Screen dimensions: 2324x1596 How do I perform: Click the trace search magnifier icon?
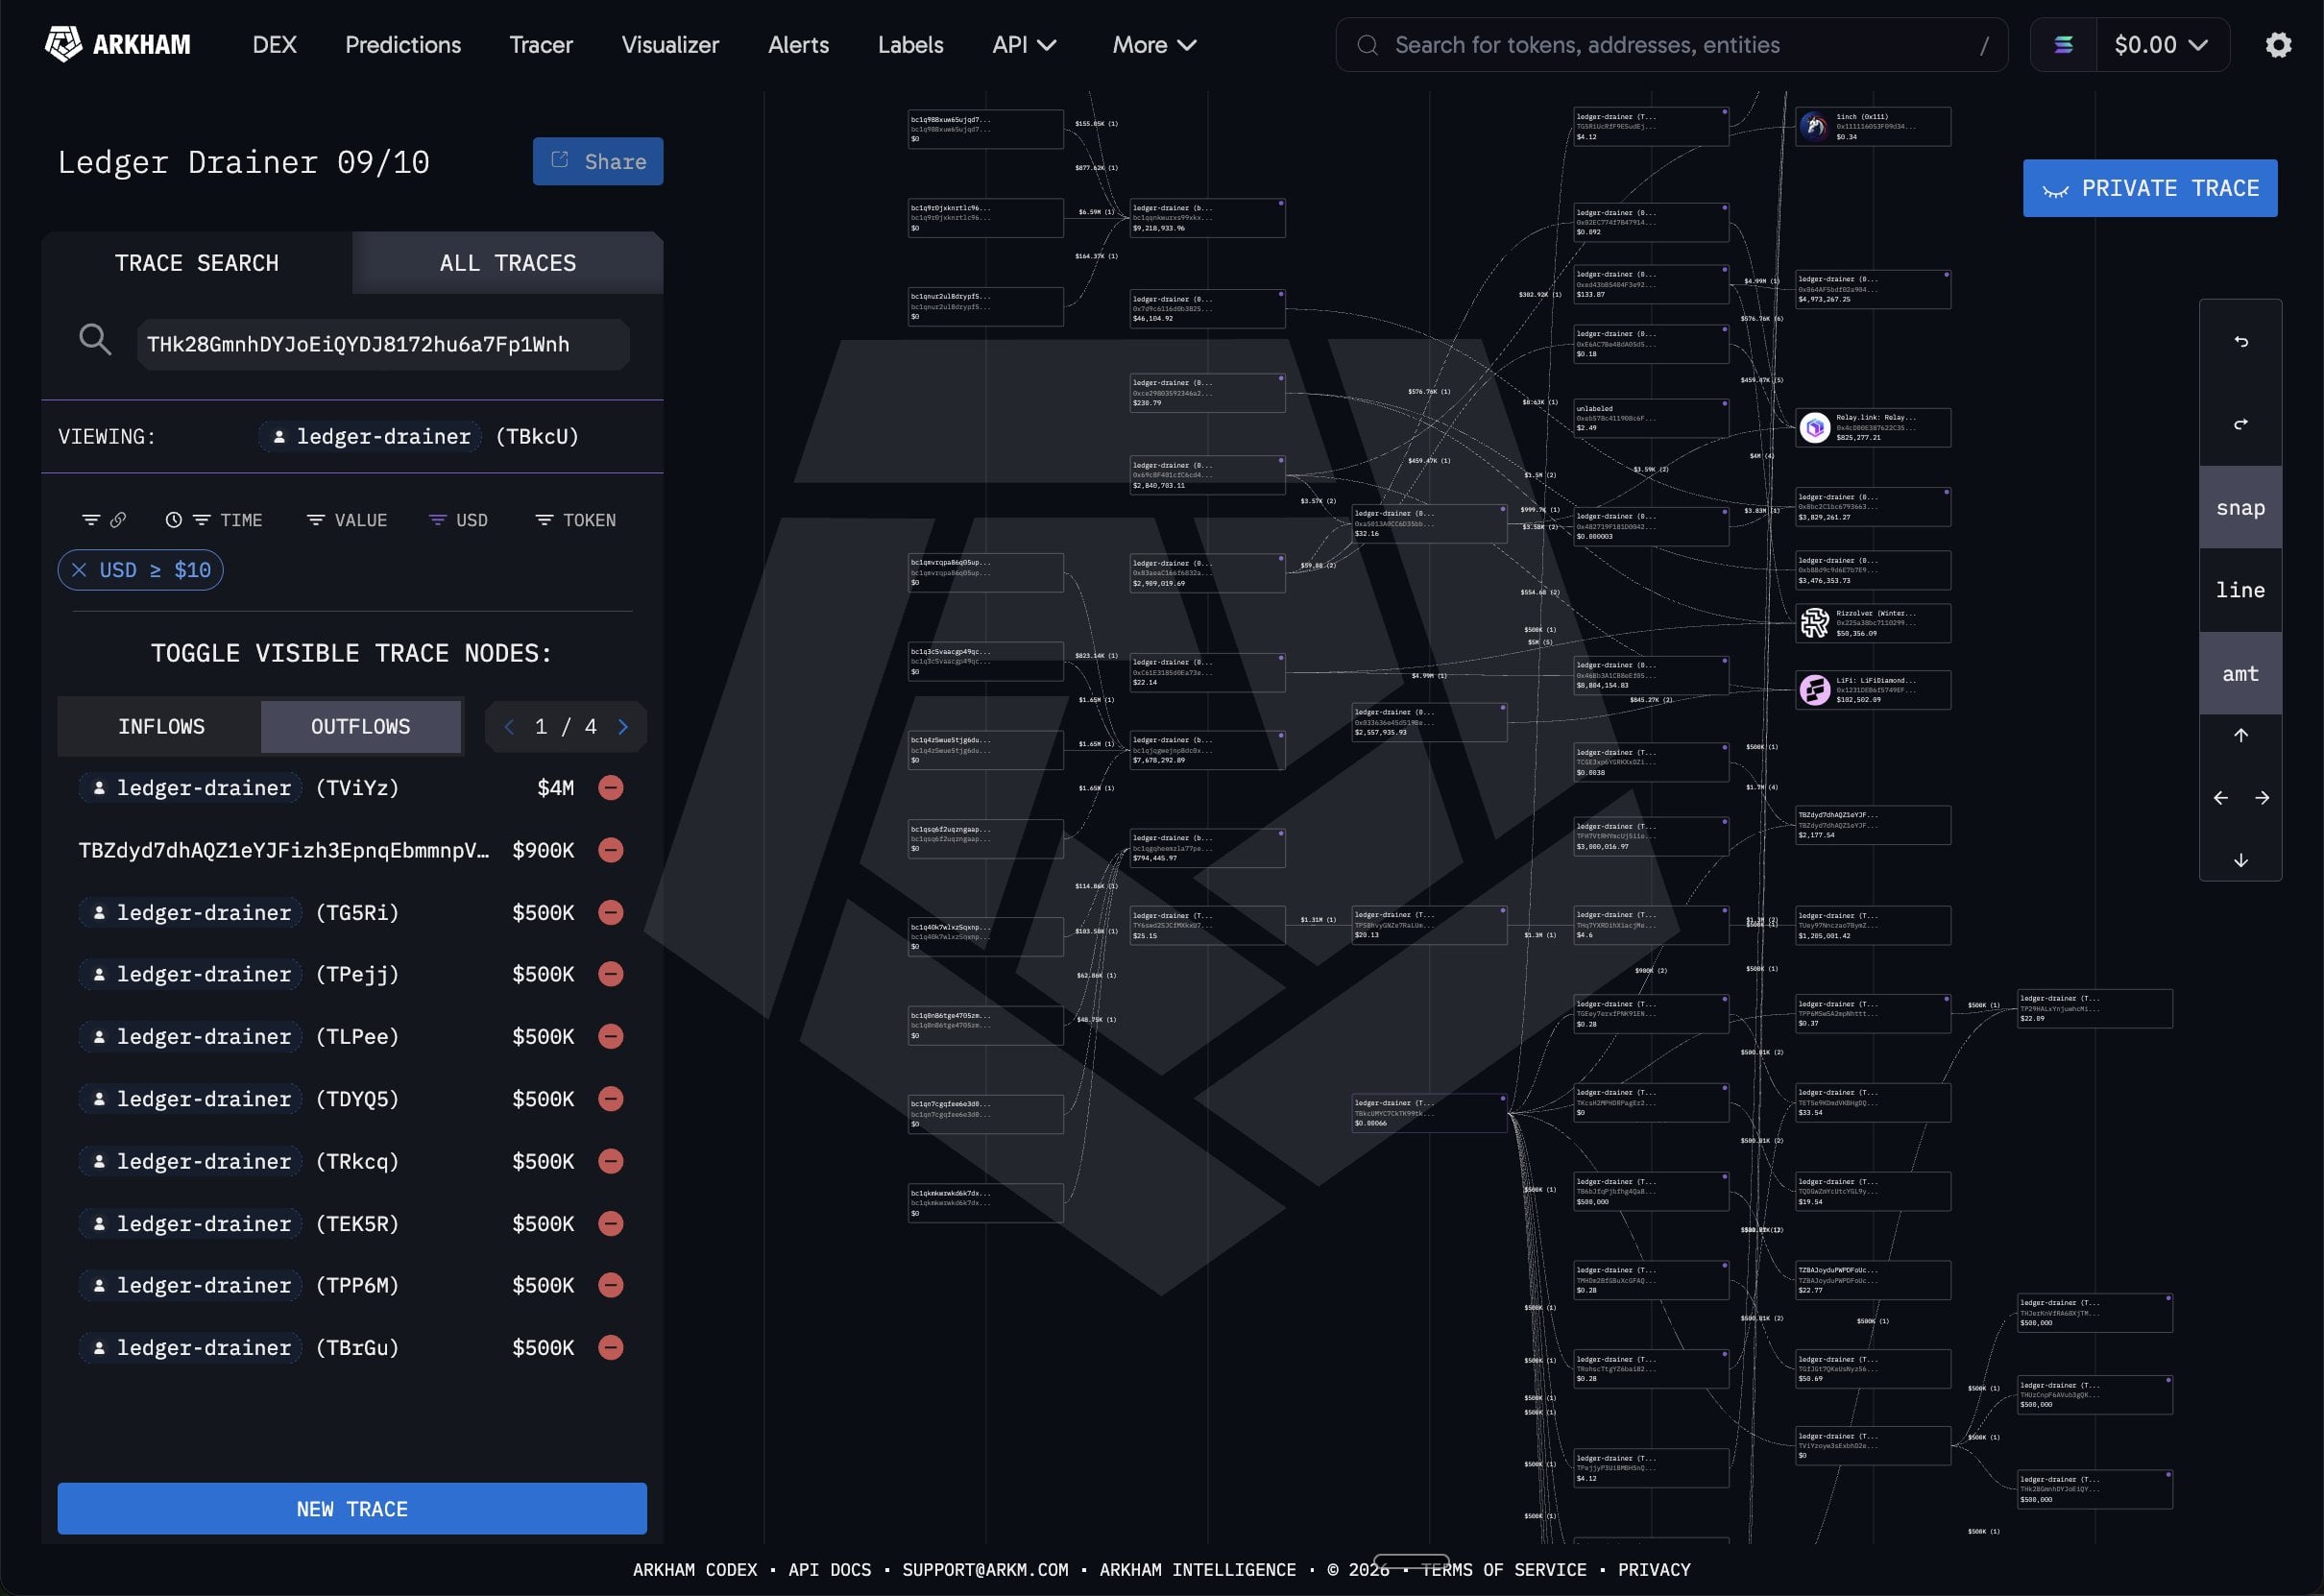pos(95,340)
